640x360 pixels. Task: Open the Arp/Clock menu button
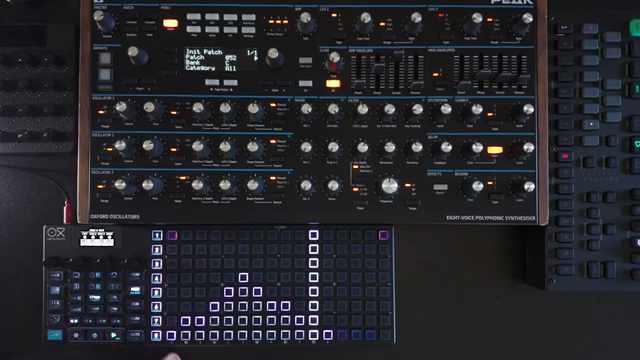coord(248,17)
